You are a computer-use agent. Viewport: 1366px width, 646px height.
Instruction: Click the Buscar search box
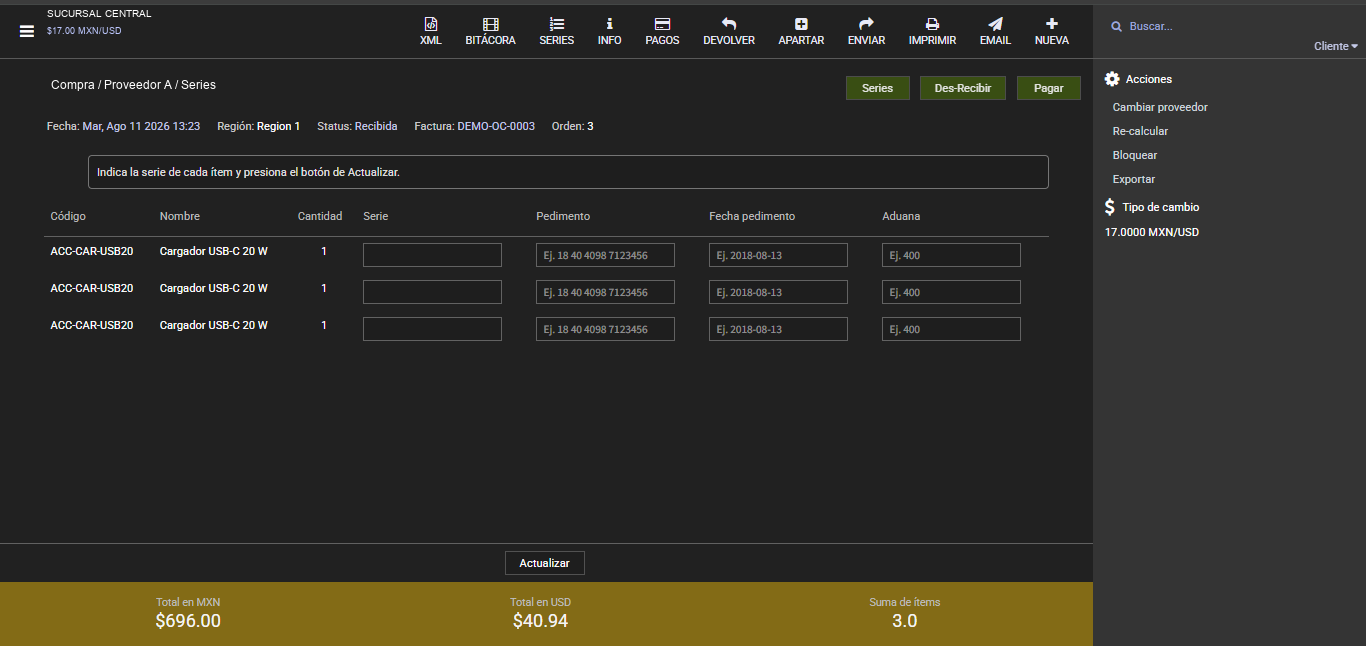tap(1235, 26)
